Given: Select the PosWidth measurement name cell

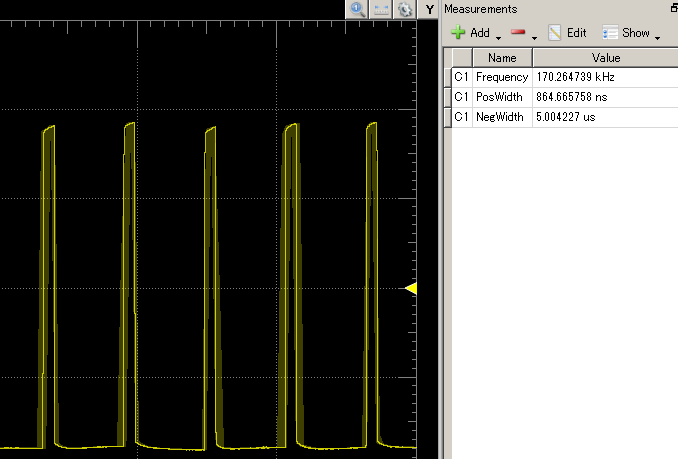Looking at the screenshot, I should point(502,97).
